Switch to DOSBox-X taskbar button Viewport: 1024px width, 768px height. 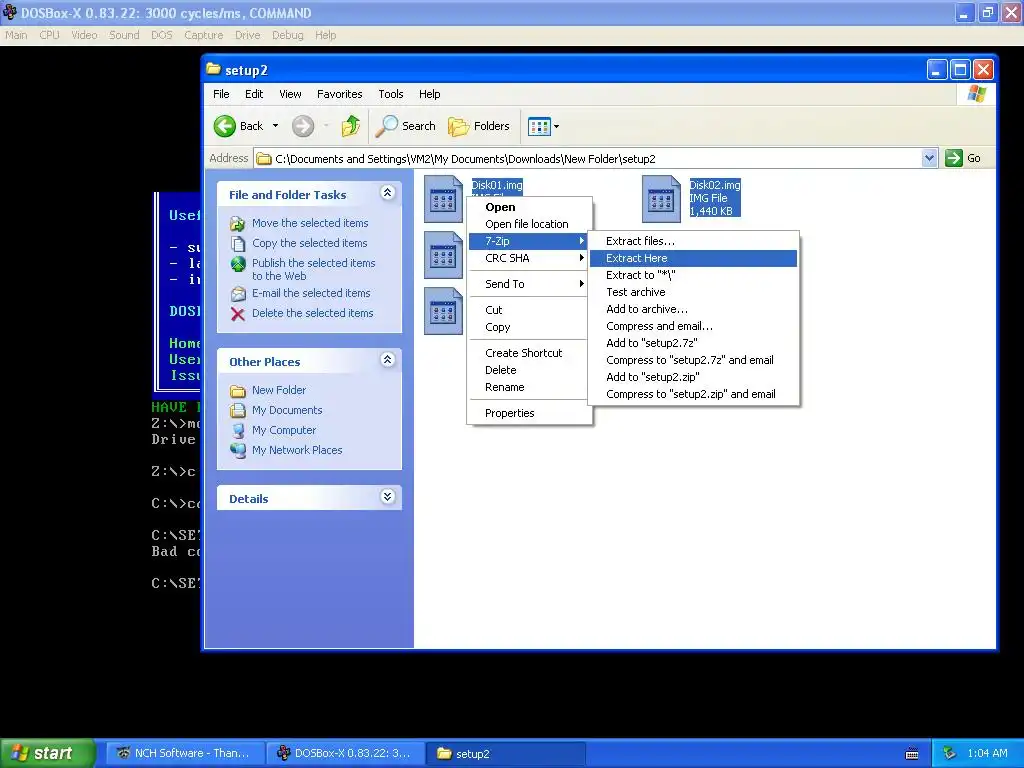(346, 753)
